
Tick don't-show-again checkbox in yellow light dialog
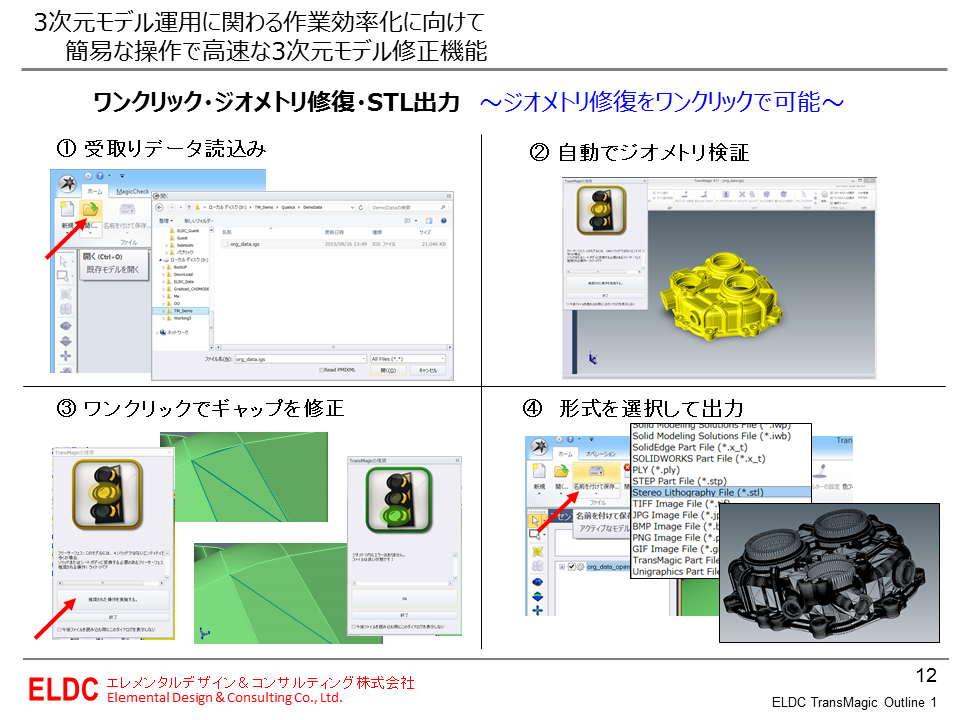click(59, 629)
